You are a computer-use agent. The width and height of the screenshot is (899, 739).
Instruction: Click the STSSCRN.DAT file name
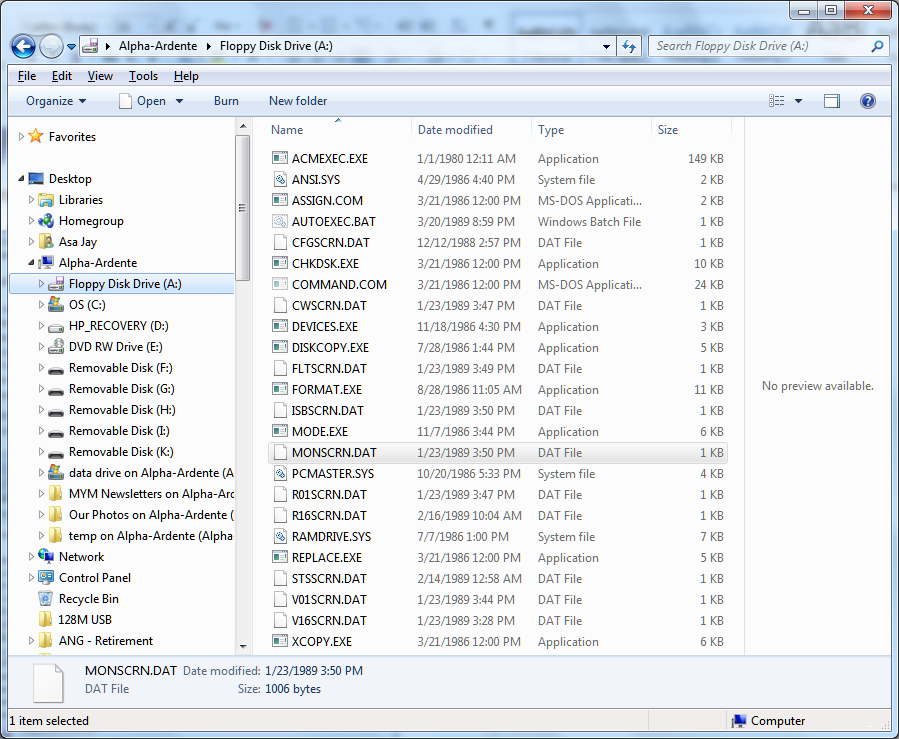click(x=329, y=578)
